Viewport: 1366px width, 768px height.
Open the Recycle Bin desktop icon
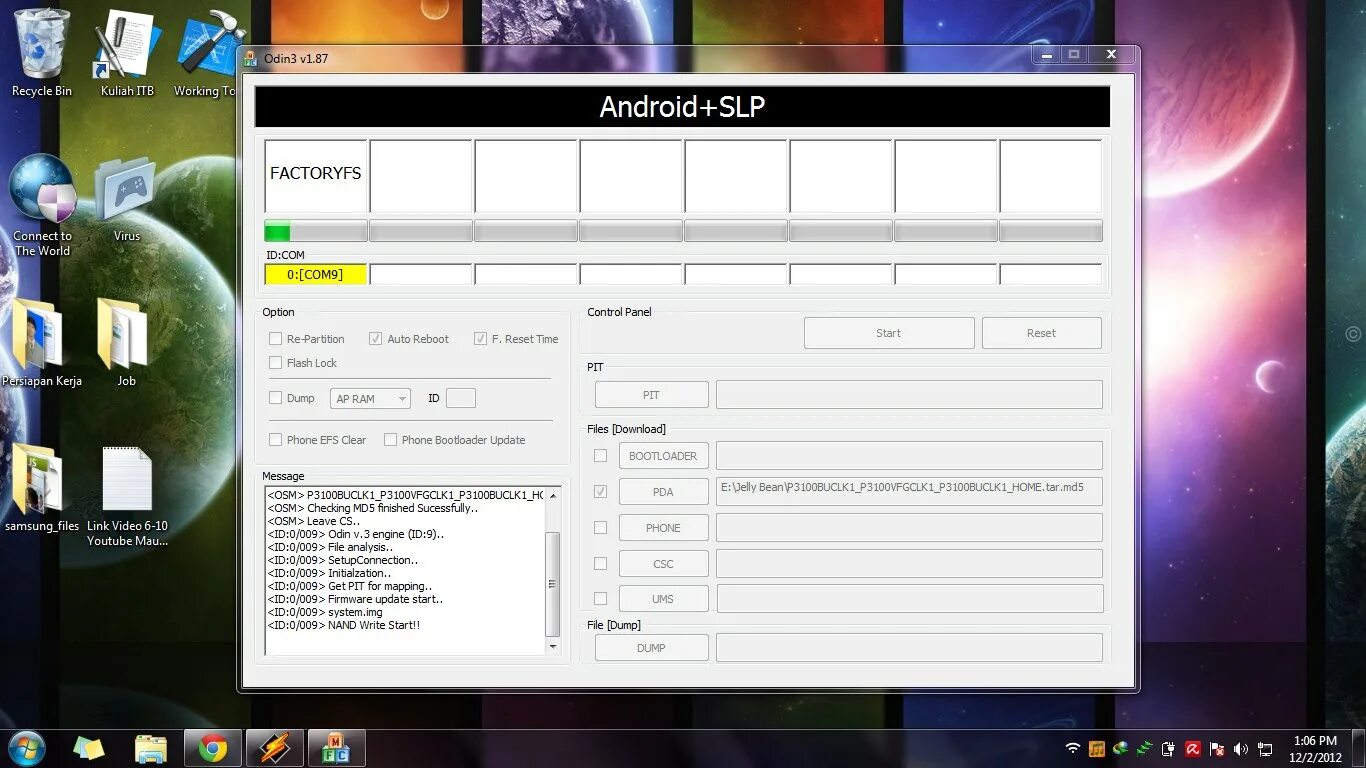(42, 53)
